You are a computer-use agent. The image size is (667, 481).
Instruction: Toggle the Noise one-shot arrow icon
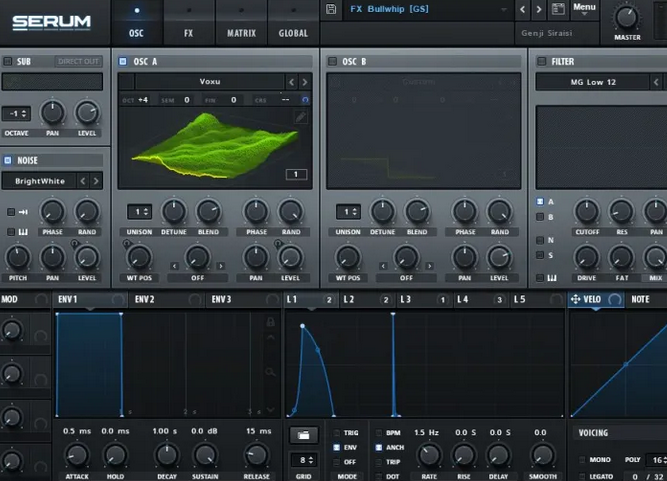click(23, 212)
